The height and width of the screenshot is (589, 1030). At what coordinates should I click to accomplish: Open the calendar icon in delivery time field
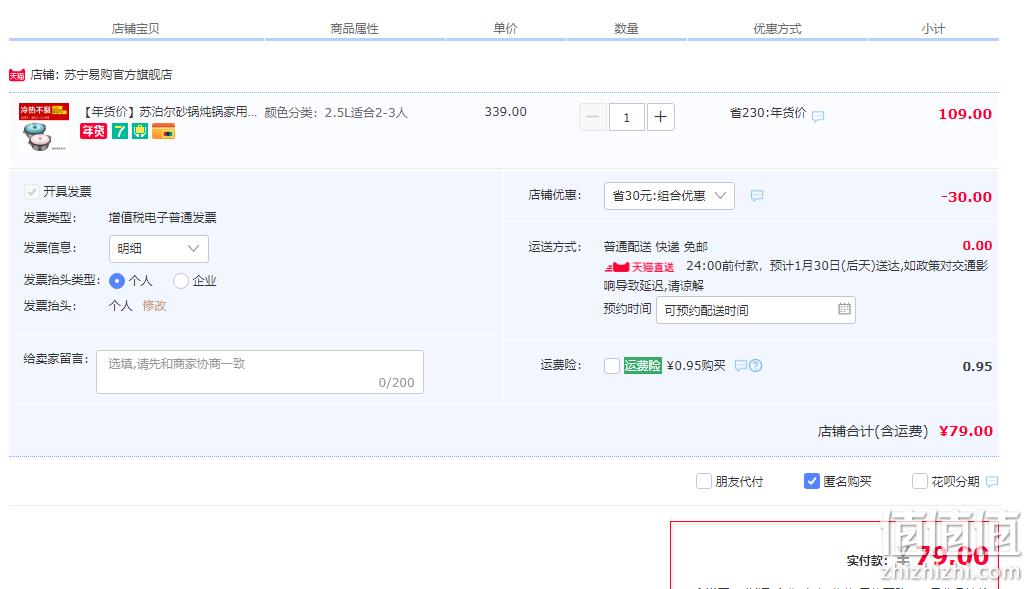pos(844,309)
